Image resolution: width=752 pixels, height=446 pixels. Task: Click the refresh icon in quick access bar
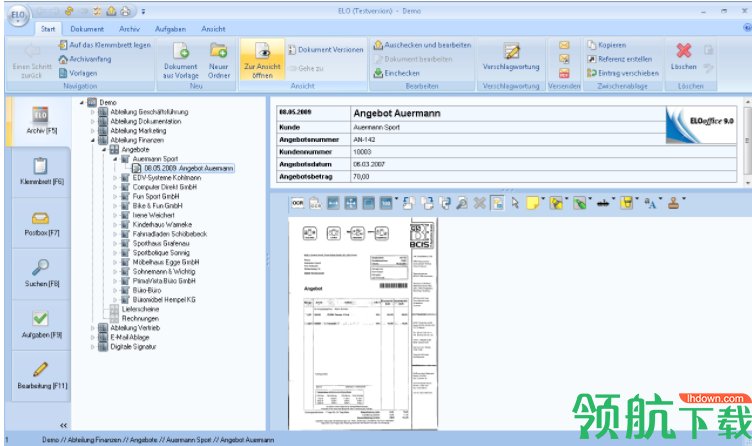pyautogui.click(x=69, y=11)
